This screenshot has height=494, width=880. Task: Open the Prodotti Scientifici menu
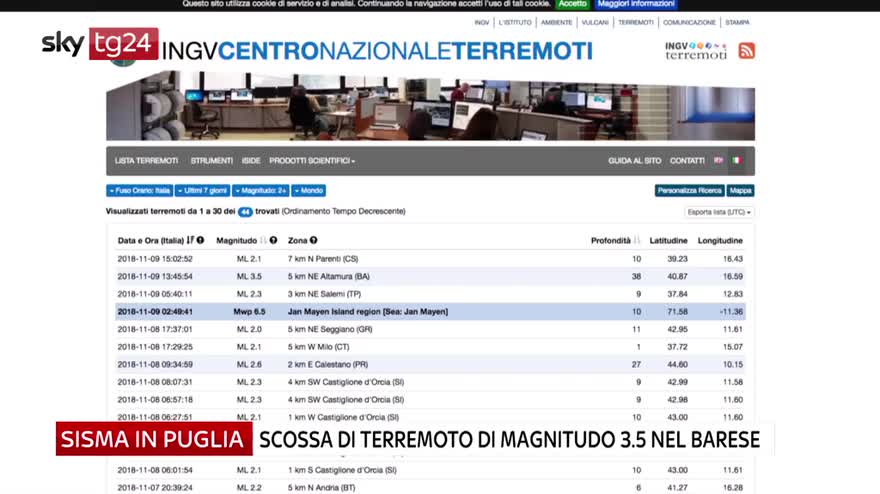[312, 160]
